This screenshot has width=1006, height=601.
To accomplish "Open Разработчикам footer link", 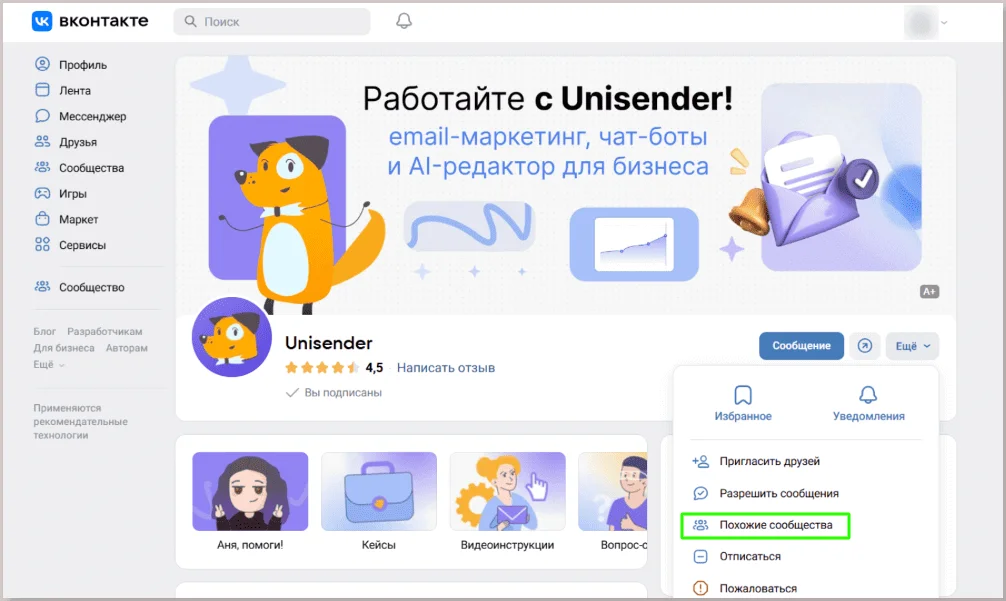I will point(105,332).
